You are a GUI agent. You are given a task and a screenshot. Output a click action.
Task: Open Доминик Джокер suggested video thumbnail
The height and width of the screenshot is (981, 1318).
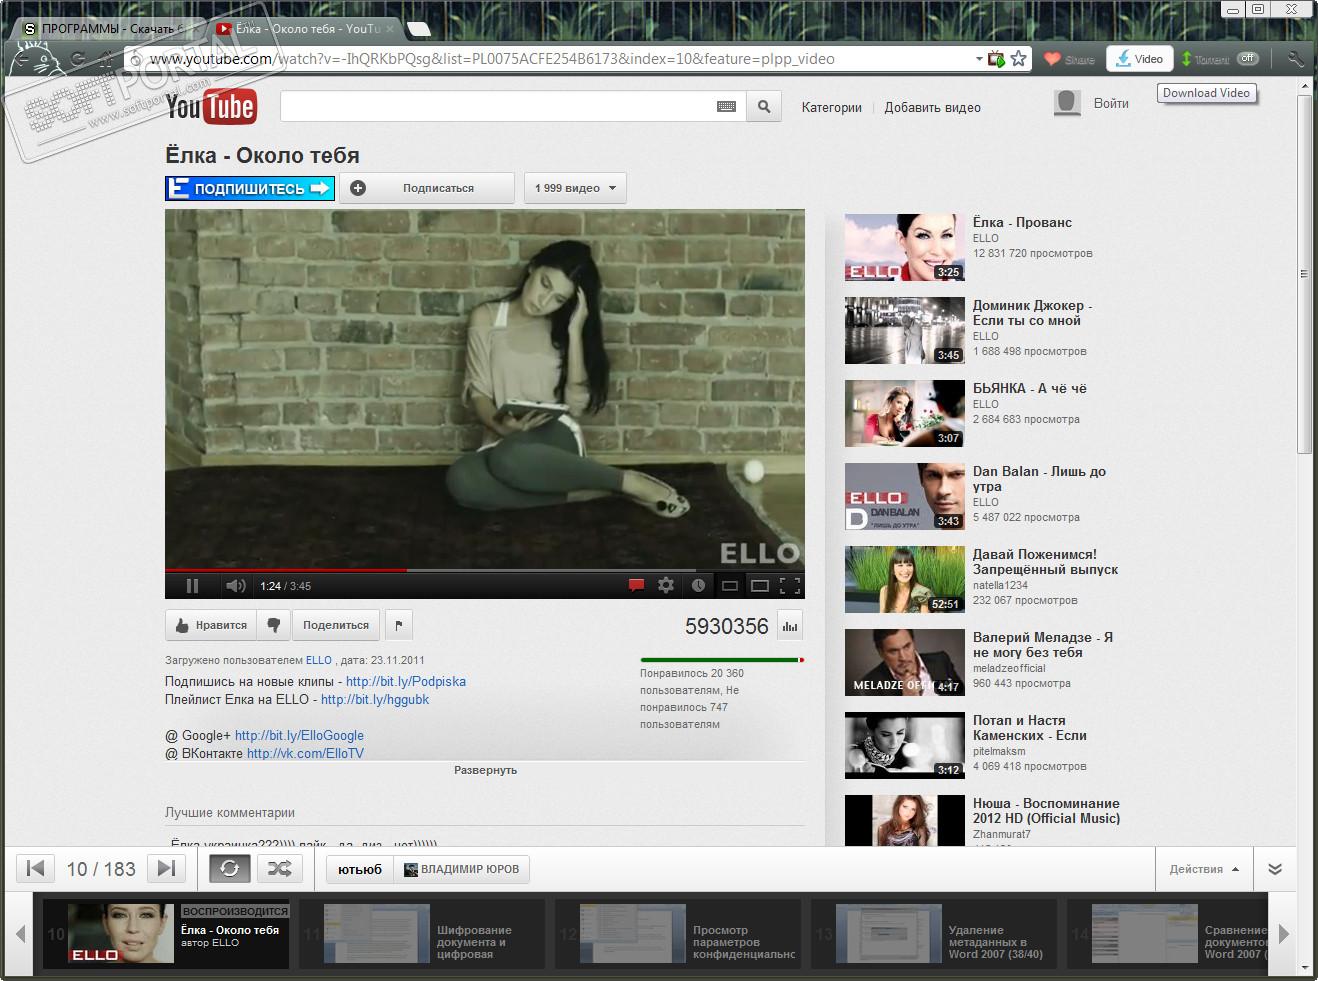point(904,330)
